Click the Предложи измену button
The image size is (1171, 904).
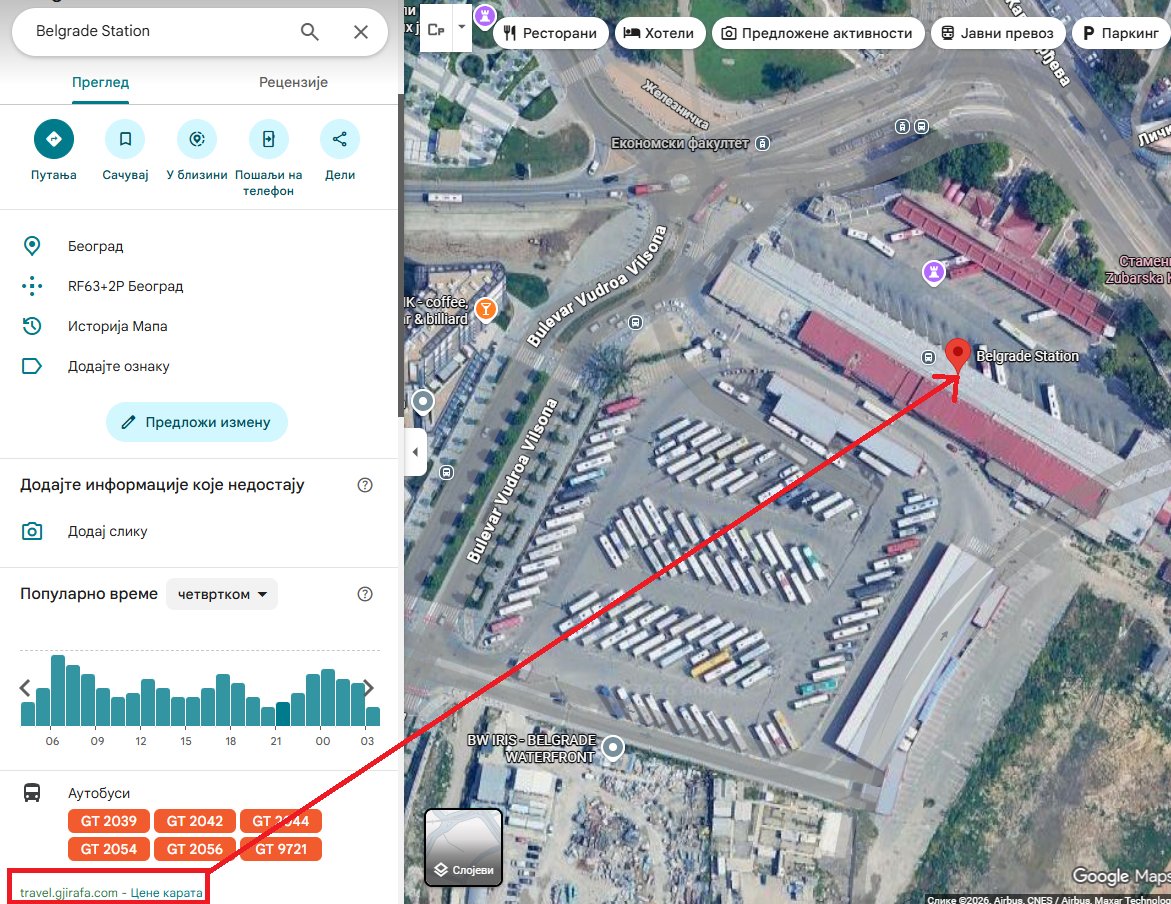tap(196, 422)
